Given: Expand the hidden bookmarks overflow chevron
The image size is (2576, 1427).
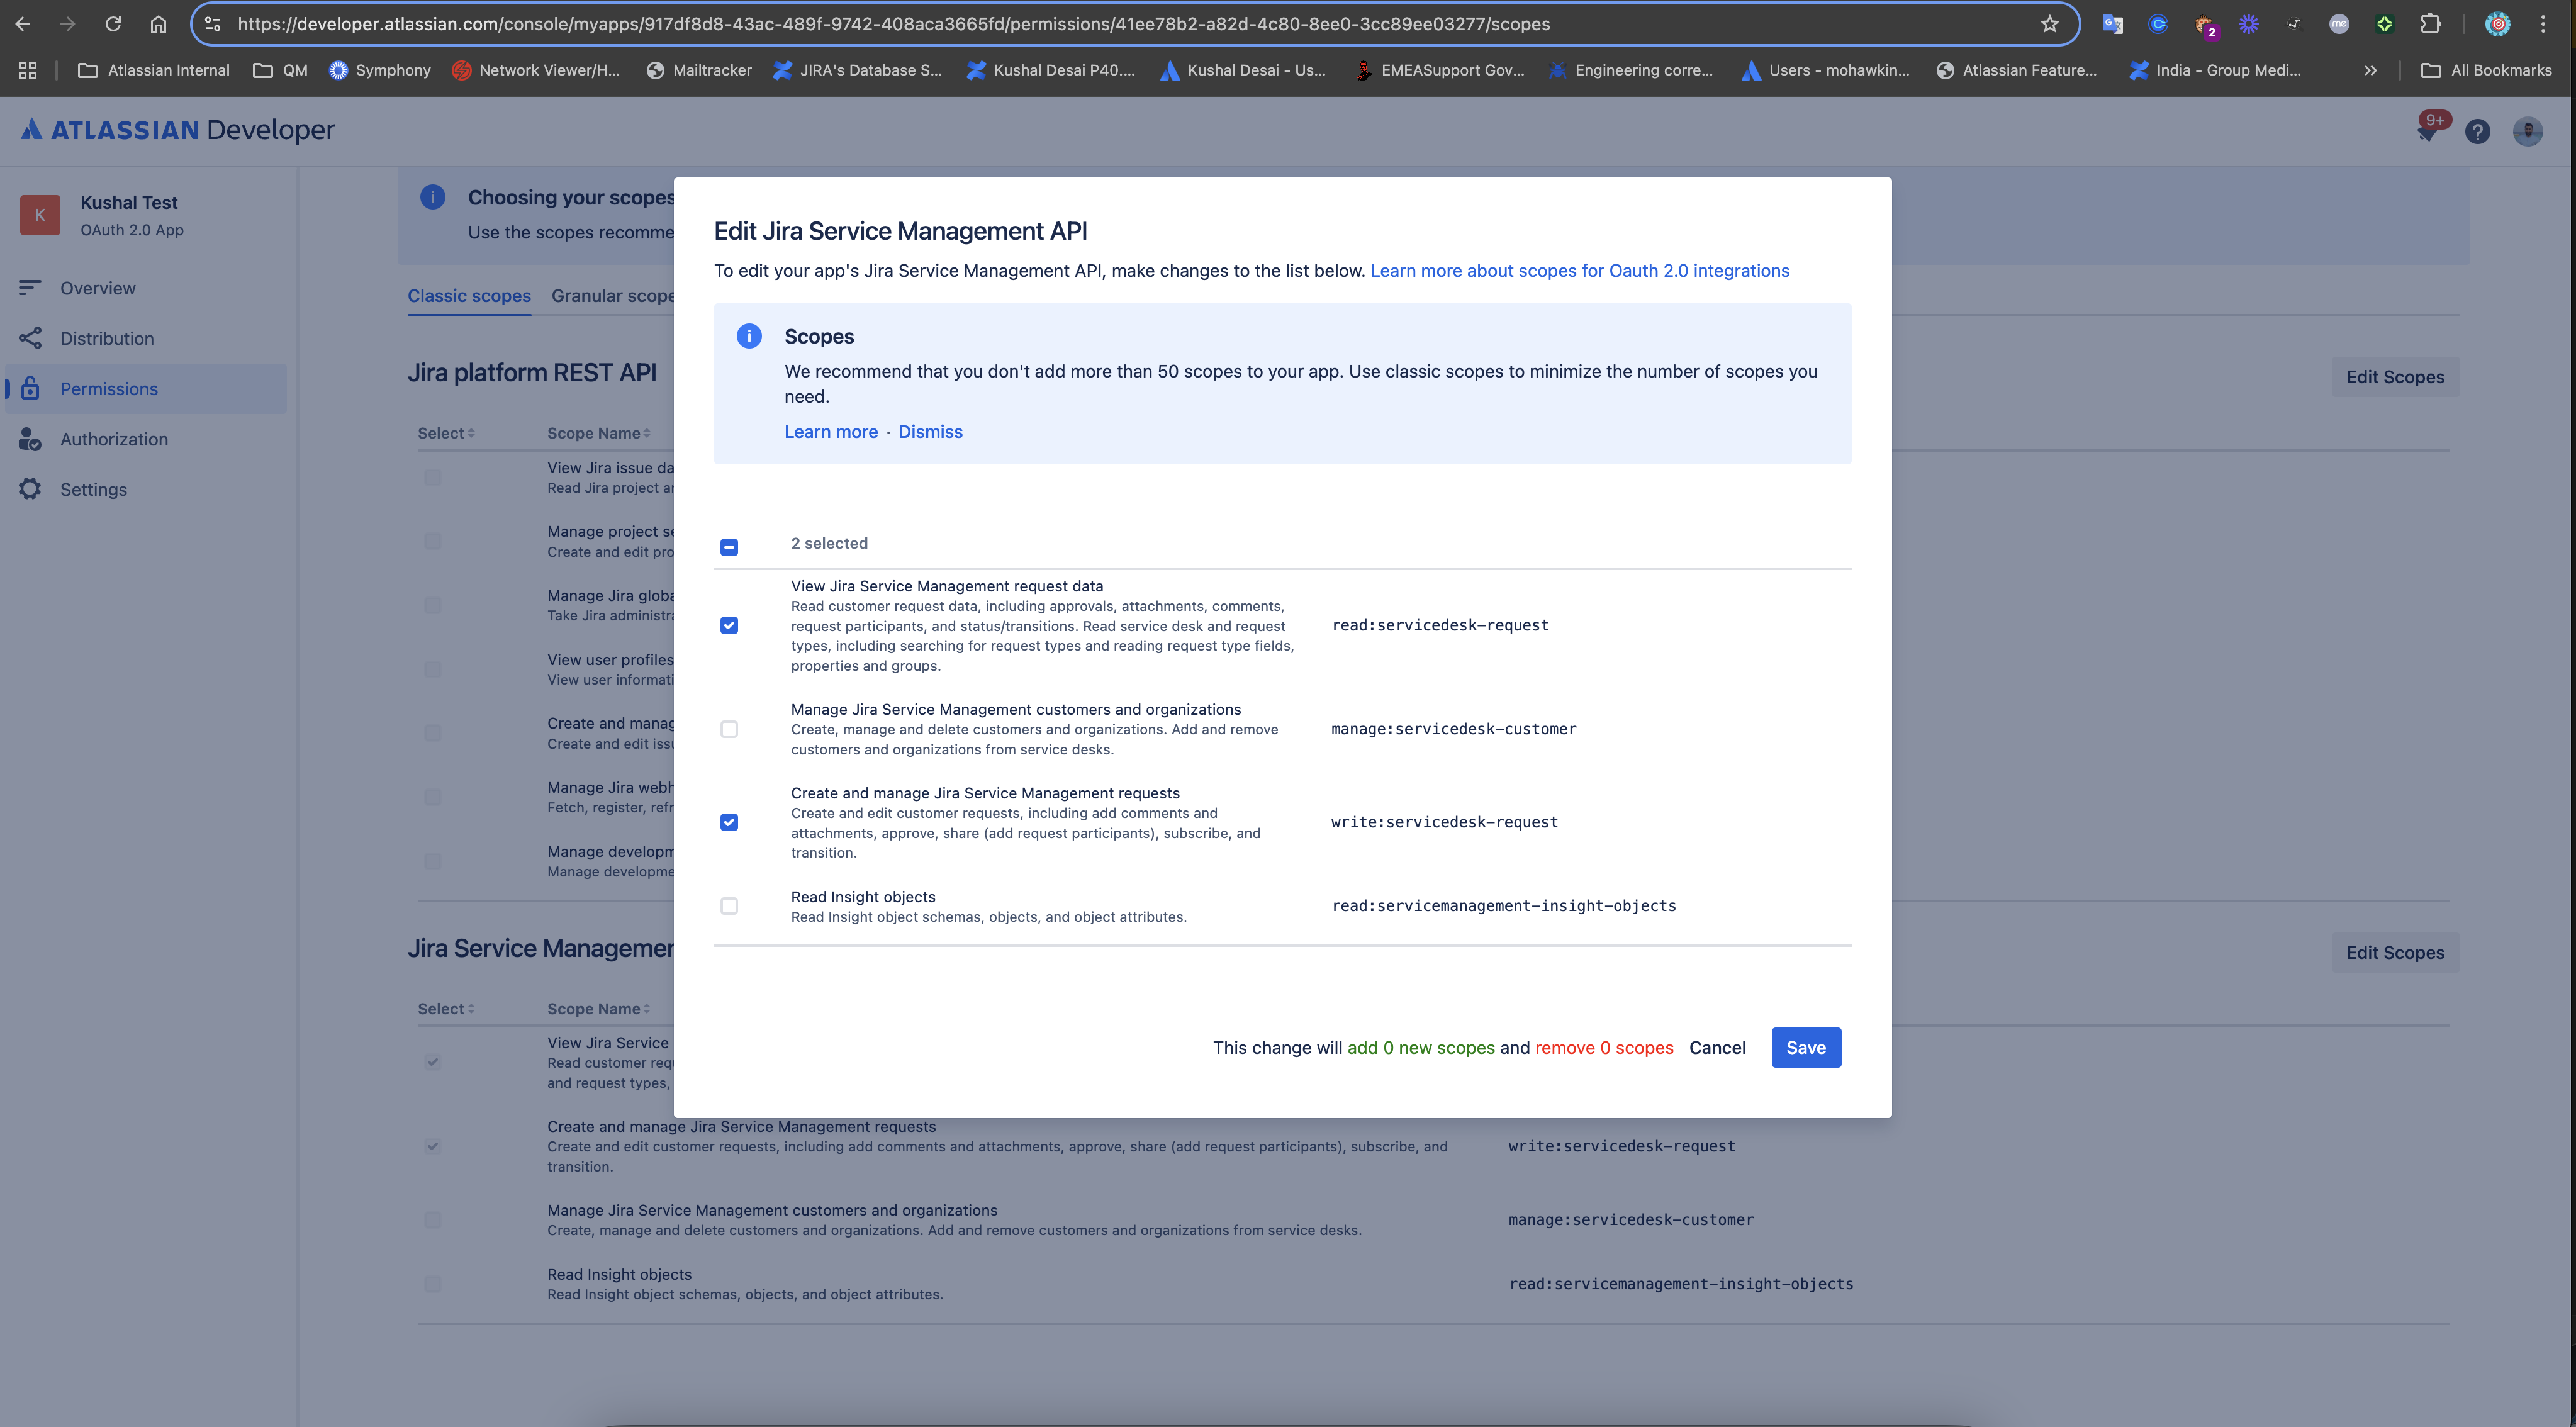Looking at the screenshot, I should [x=2370, y=70].
